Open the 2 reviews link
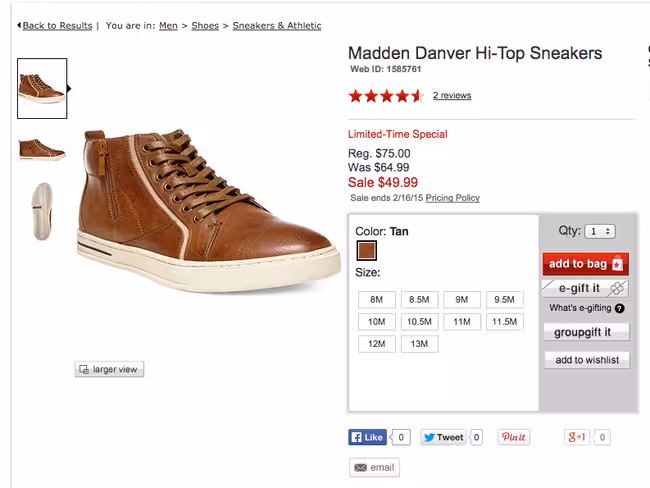The height and width of the screenshot is (488, 650). pos(452,95)
